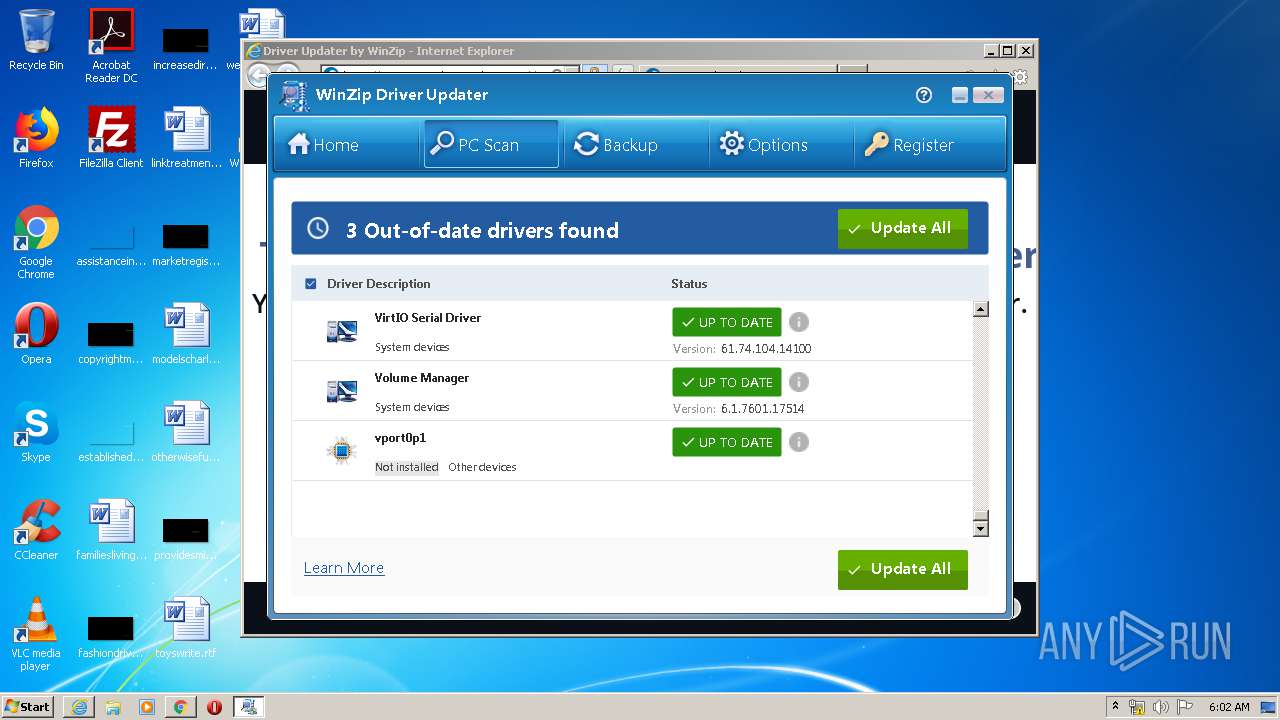Click Internet Explorer taskbar icon
This screenshot has width=1280, height=720.
point(79,707)
